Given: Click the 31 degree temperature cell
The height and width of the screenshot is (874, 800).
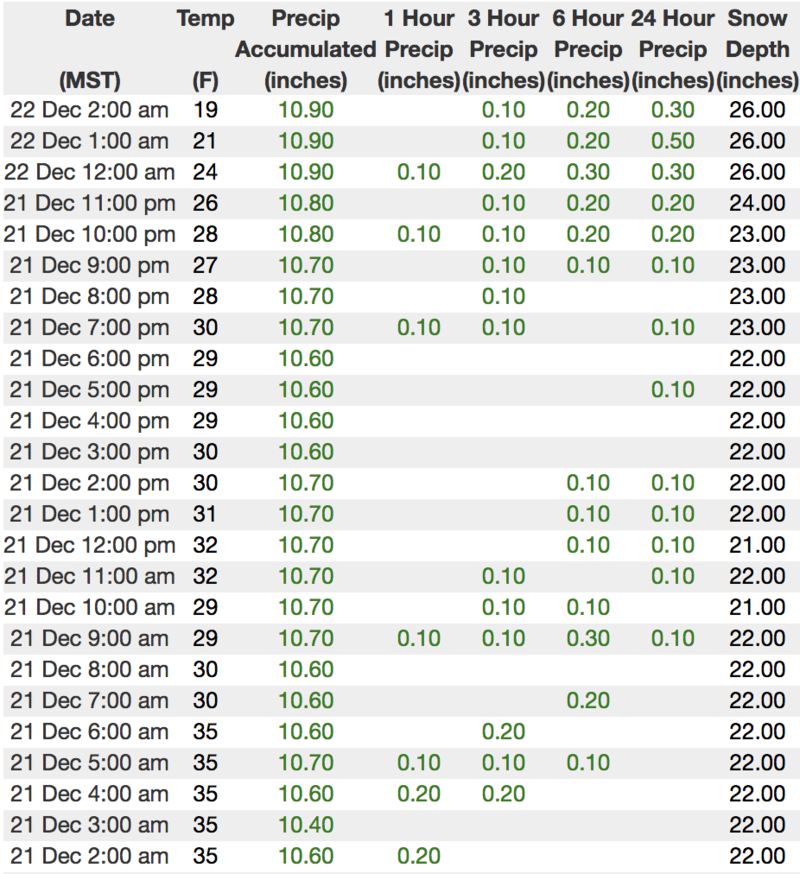Looking at the screenshot, I should coord(205,514).
